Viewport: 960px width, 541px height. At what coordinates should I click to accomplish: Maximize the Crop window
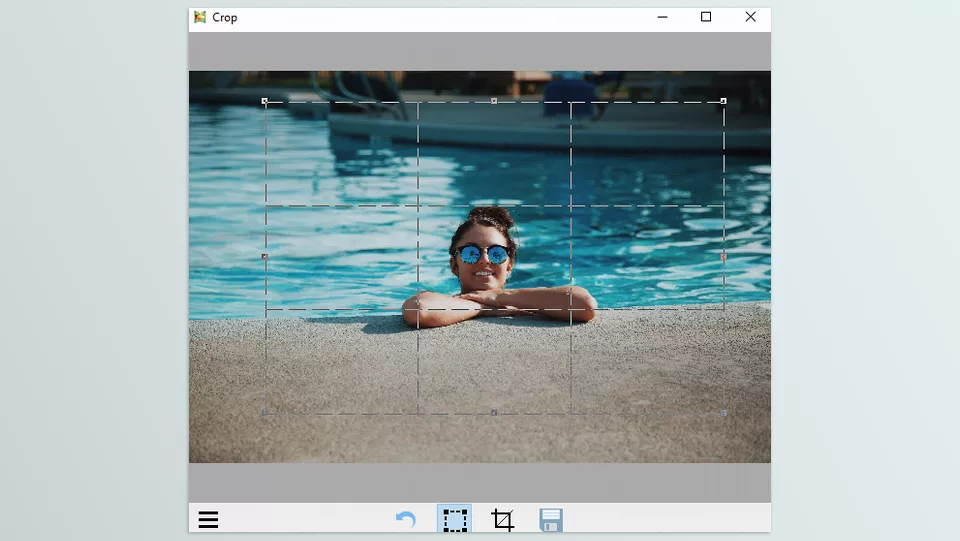point(706,17)
